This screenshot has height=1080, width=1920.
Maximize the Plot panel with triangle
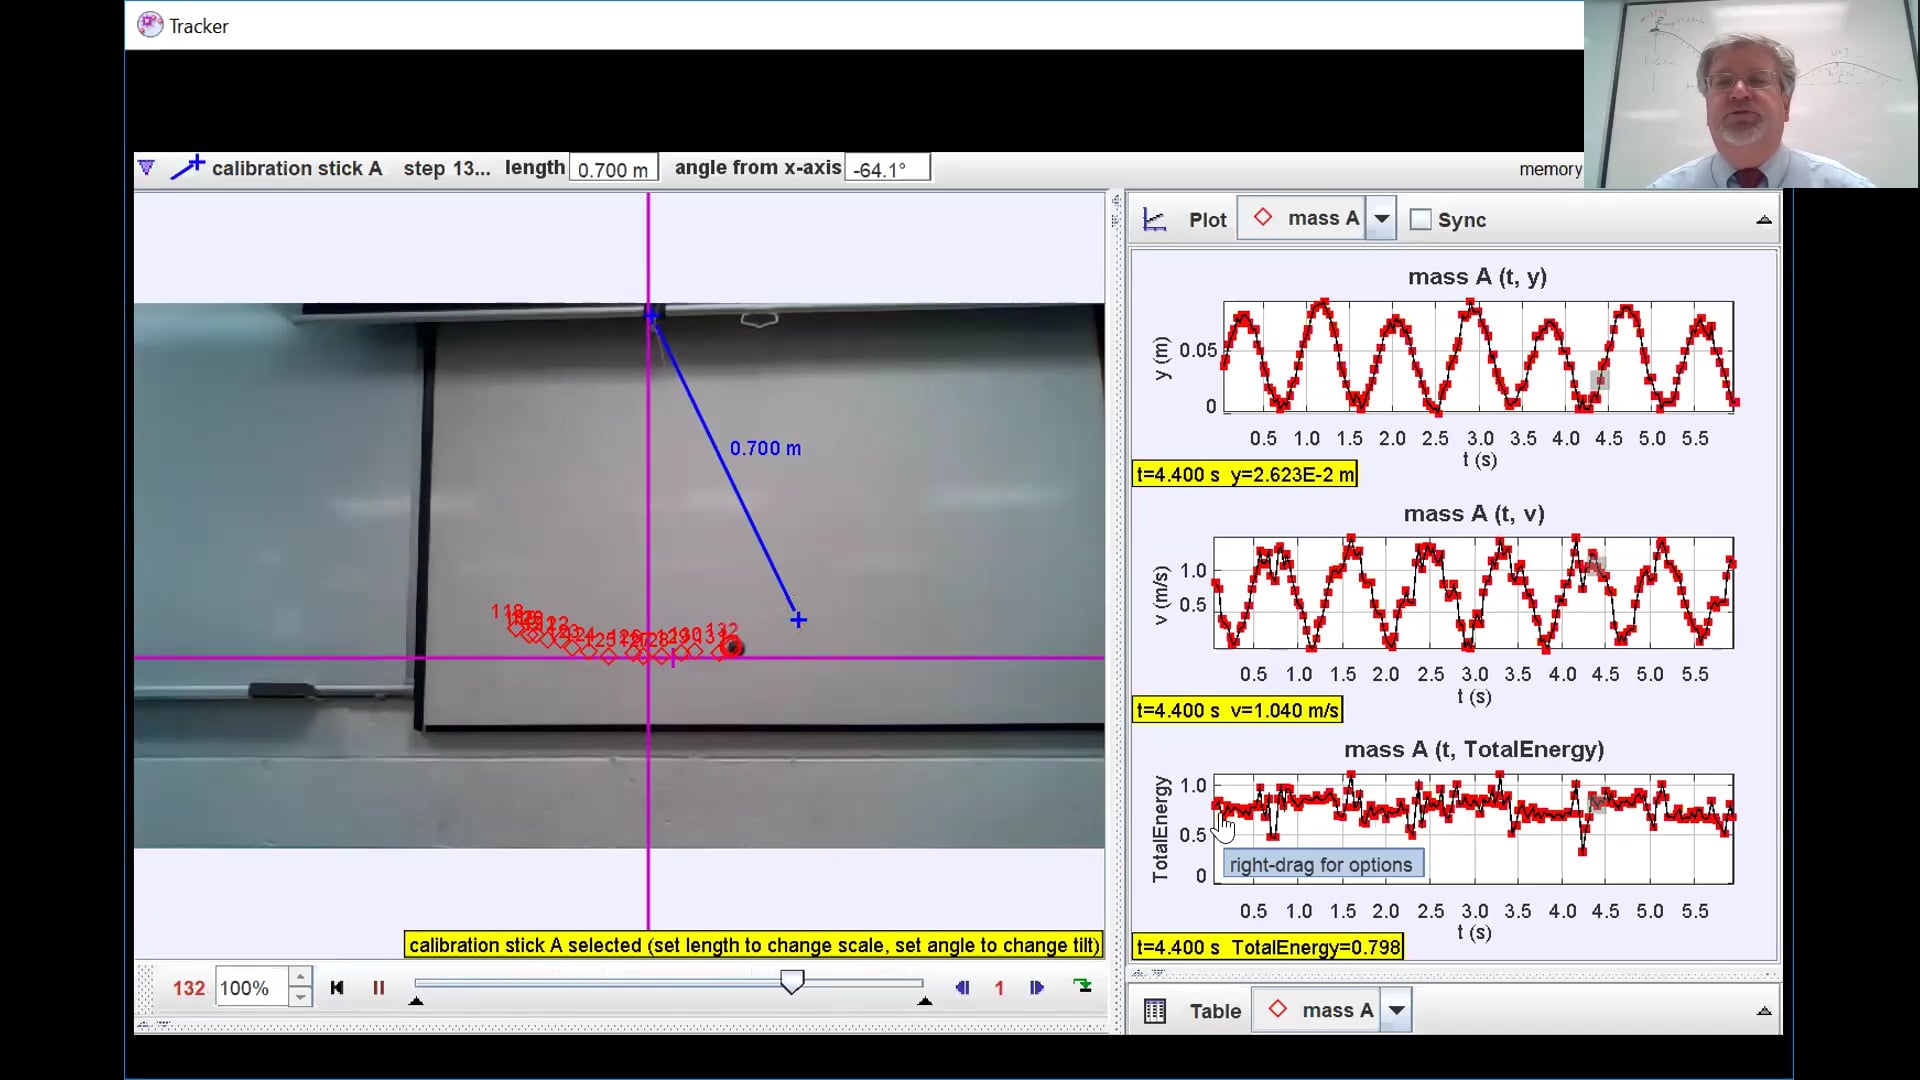pos(1764,220)
